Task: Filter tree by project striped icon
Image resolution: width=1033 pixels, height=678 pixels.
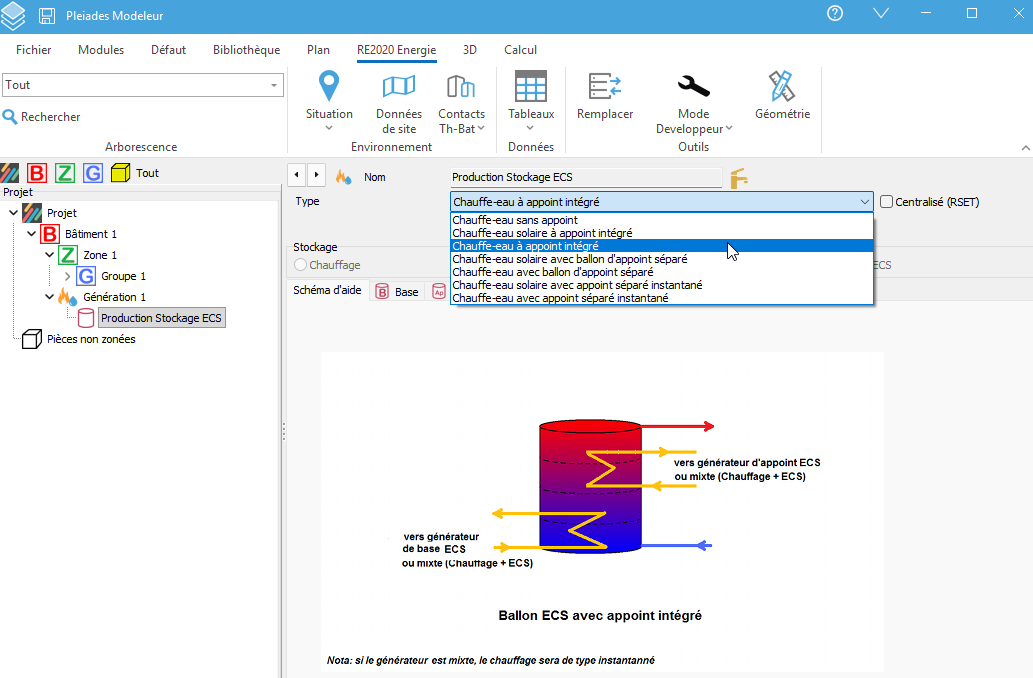Action: click(10, 173)
